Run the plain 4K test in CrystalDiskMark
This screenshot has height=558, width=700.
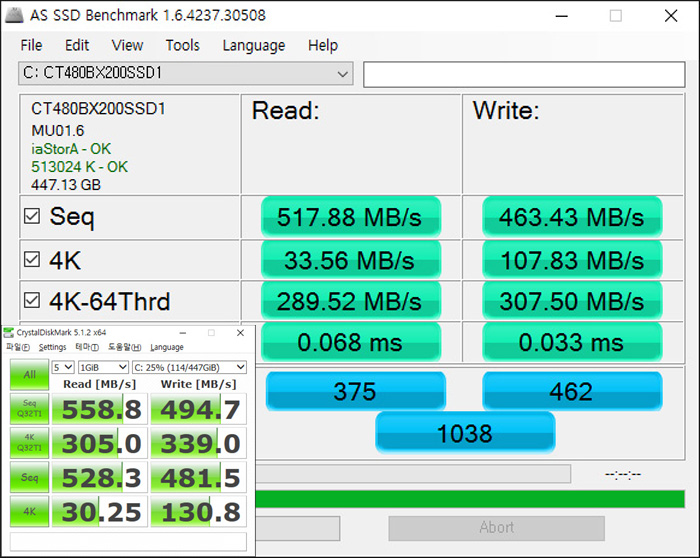[x=29, y=511]
